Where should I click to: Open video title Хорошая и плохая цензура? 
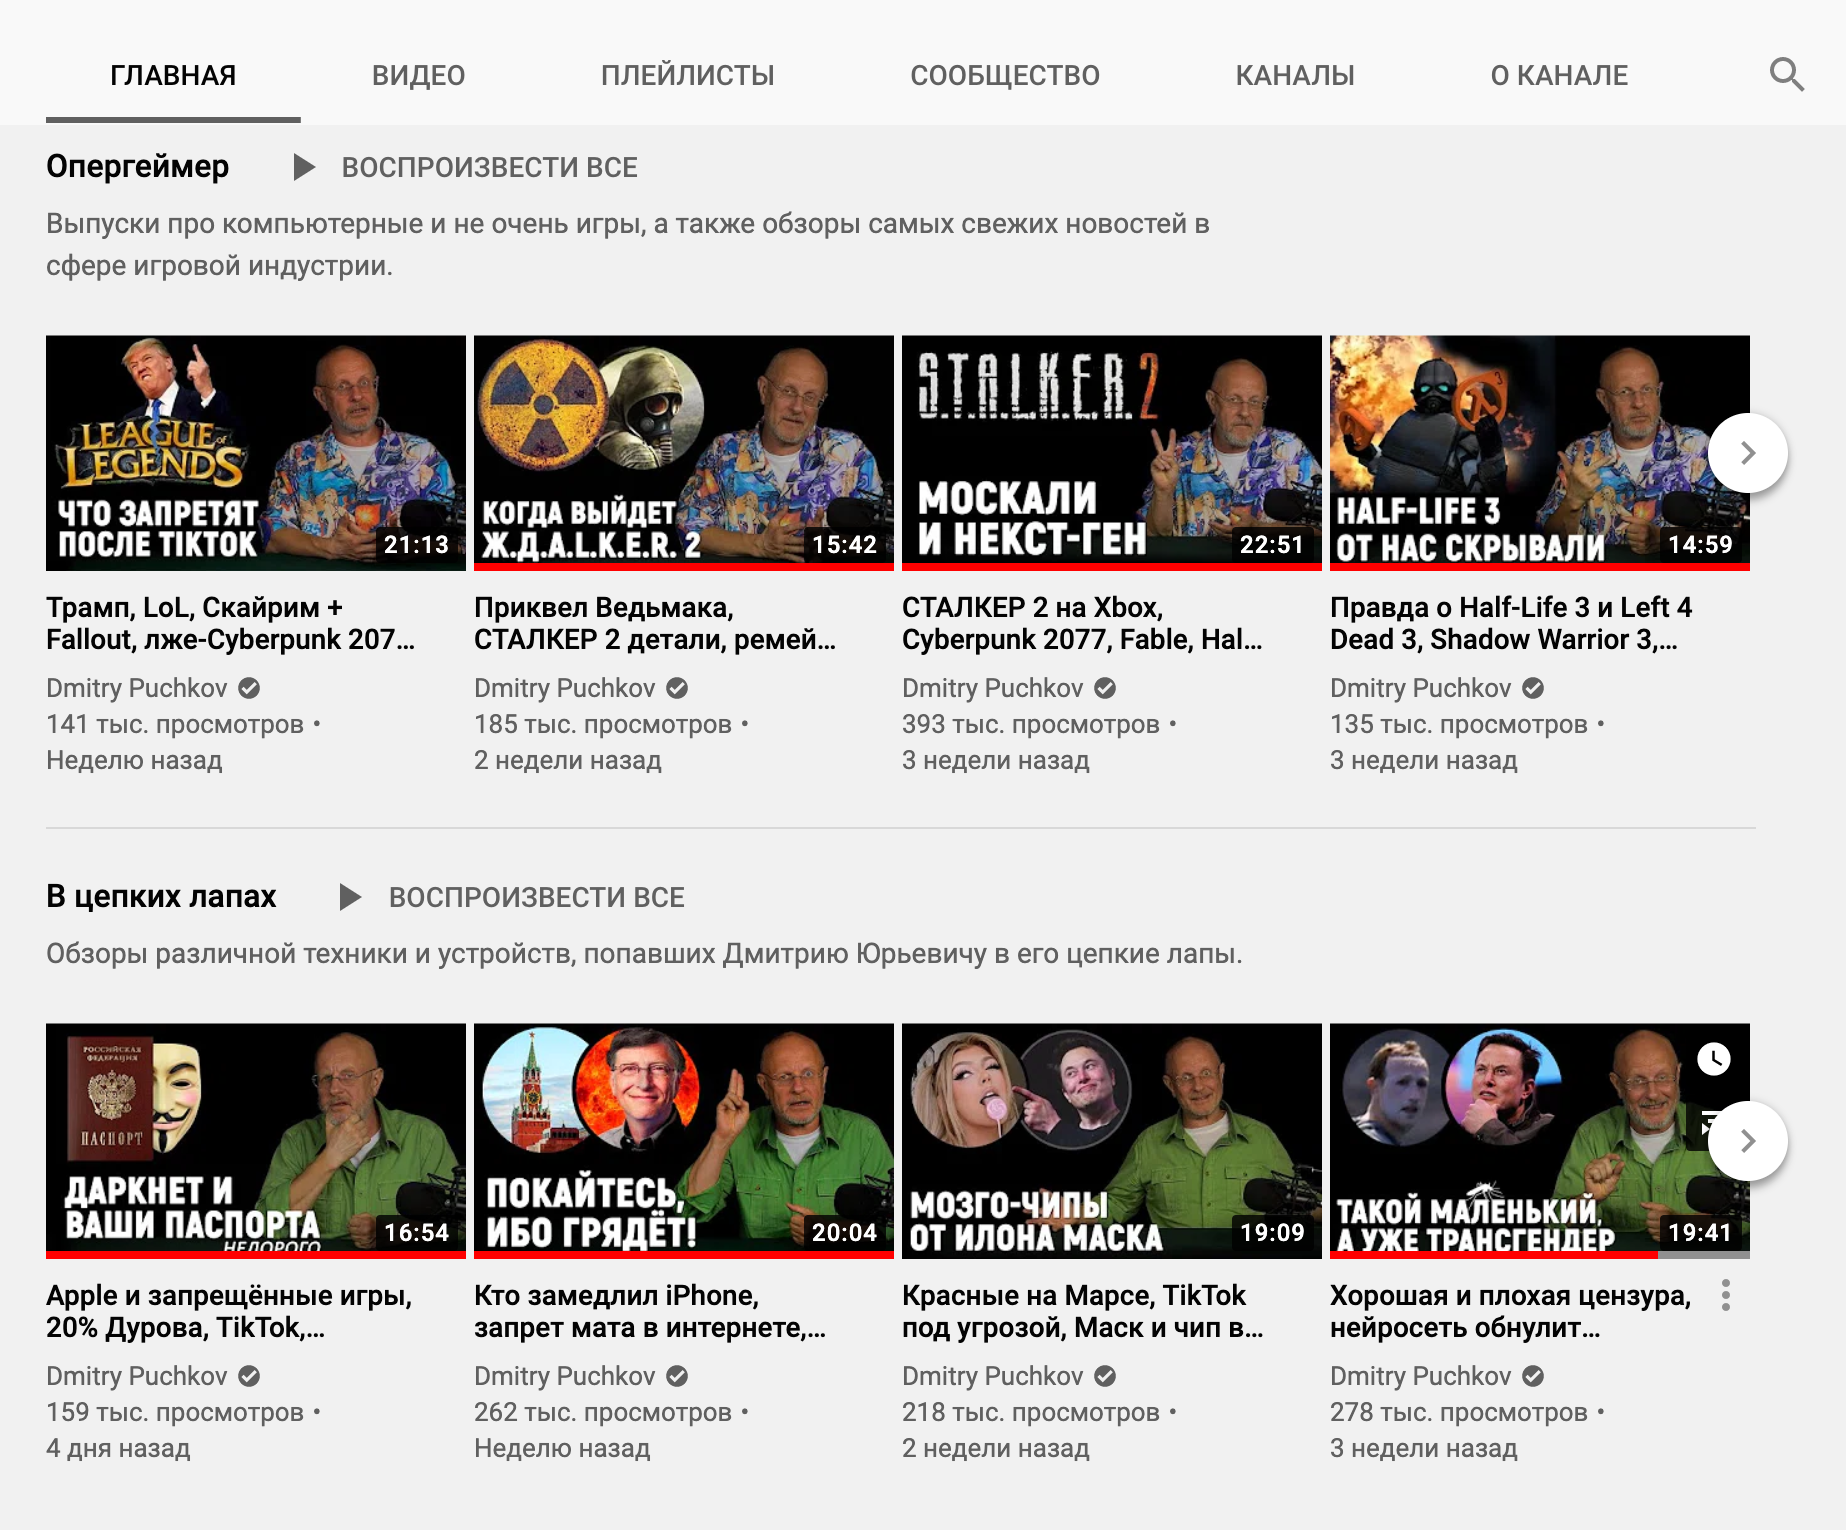point(1510,1311)
